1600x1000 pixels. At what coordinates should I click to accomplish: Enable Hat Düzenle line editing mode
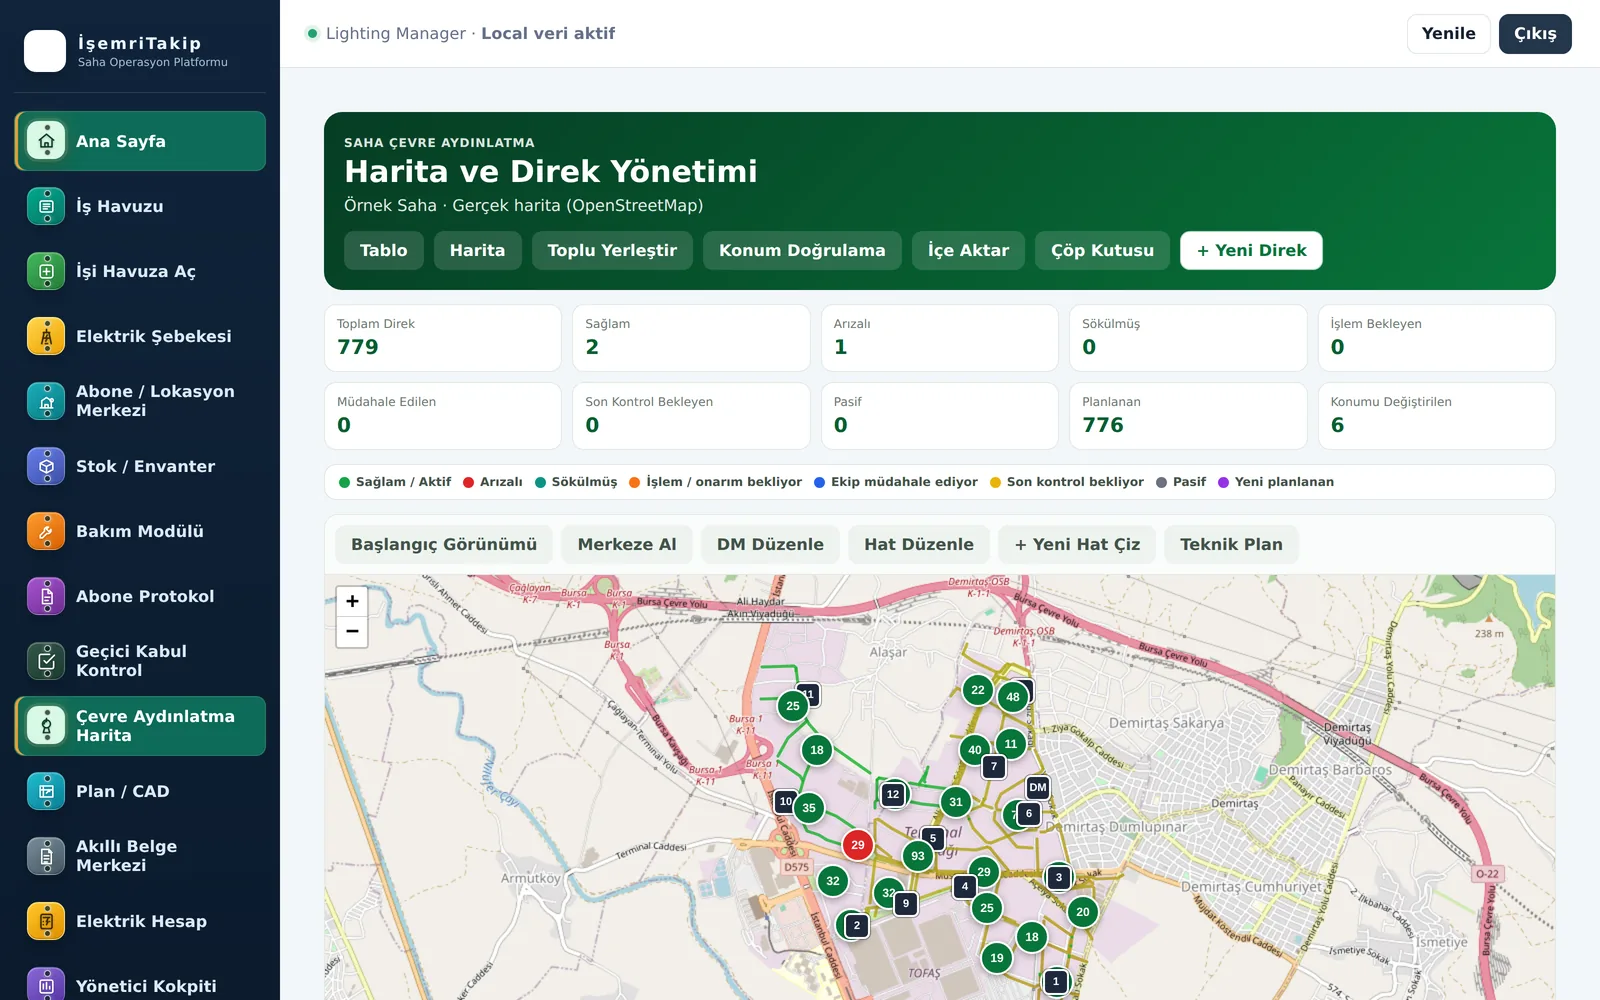click(x=919, y=544)
